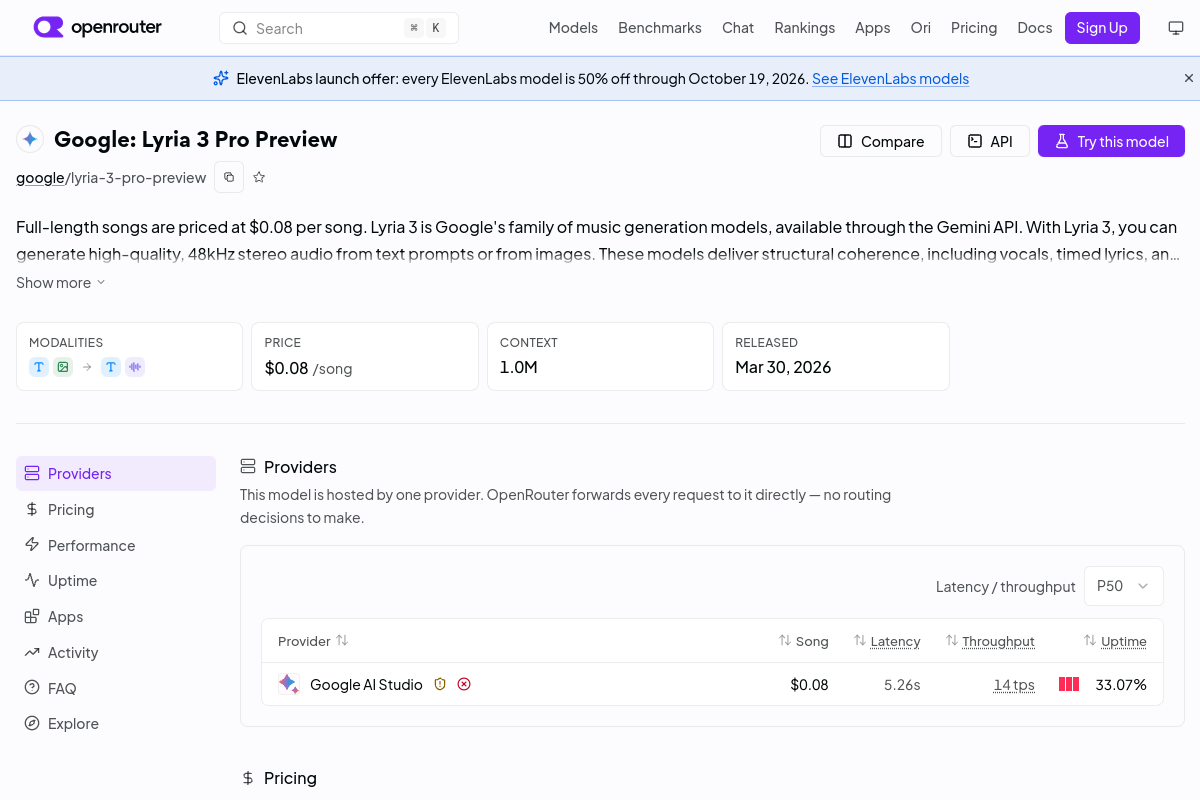Click the Compare button
The height and width of the screenshot is (800, 1200).
point(881,141)
